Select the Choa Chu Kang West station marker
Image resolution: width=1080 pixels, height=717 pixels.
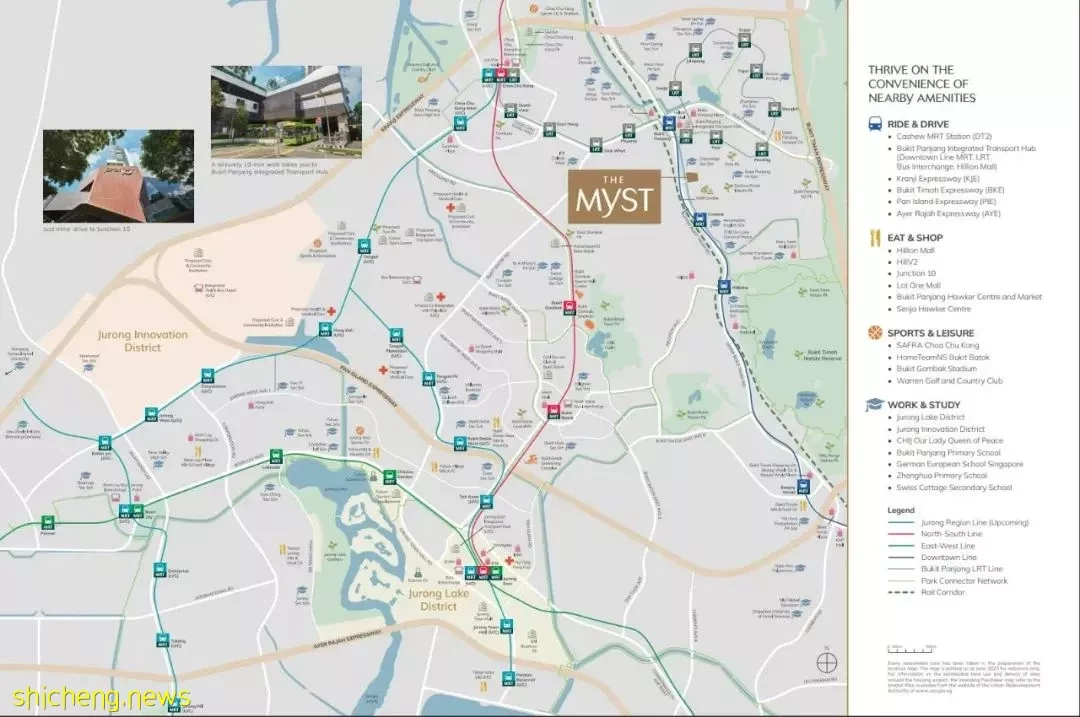tap(459, 123)
